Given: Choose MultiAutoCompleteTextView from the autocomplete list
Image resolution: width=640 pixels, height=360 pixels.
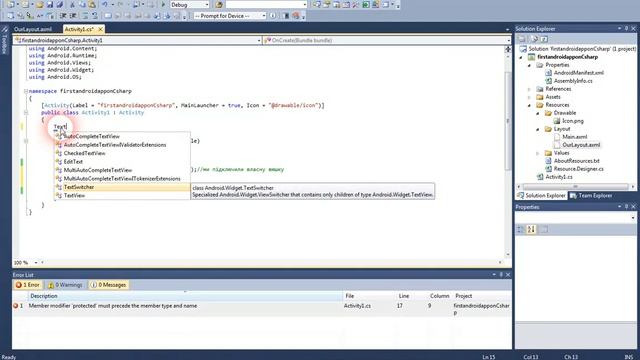Looking at the screenshot, I should click(122, 170).
